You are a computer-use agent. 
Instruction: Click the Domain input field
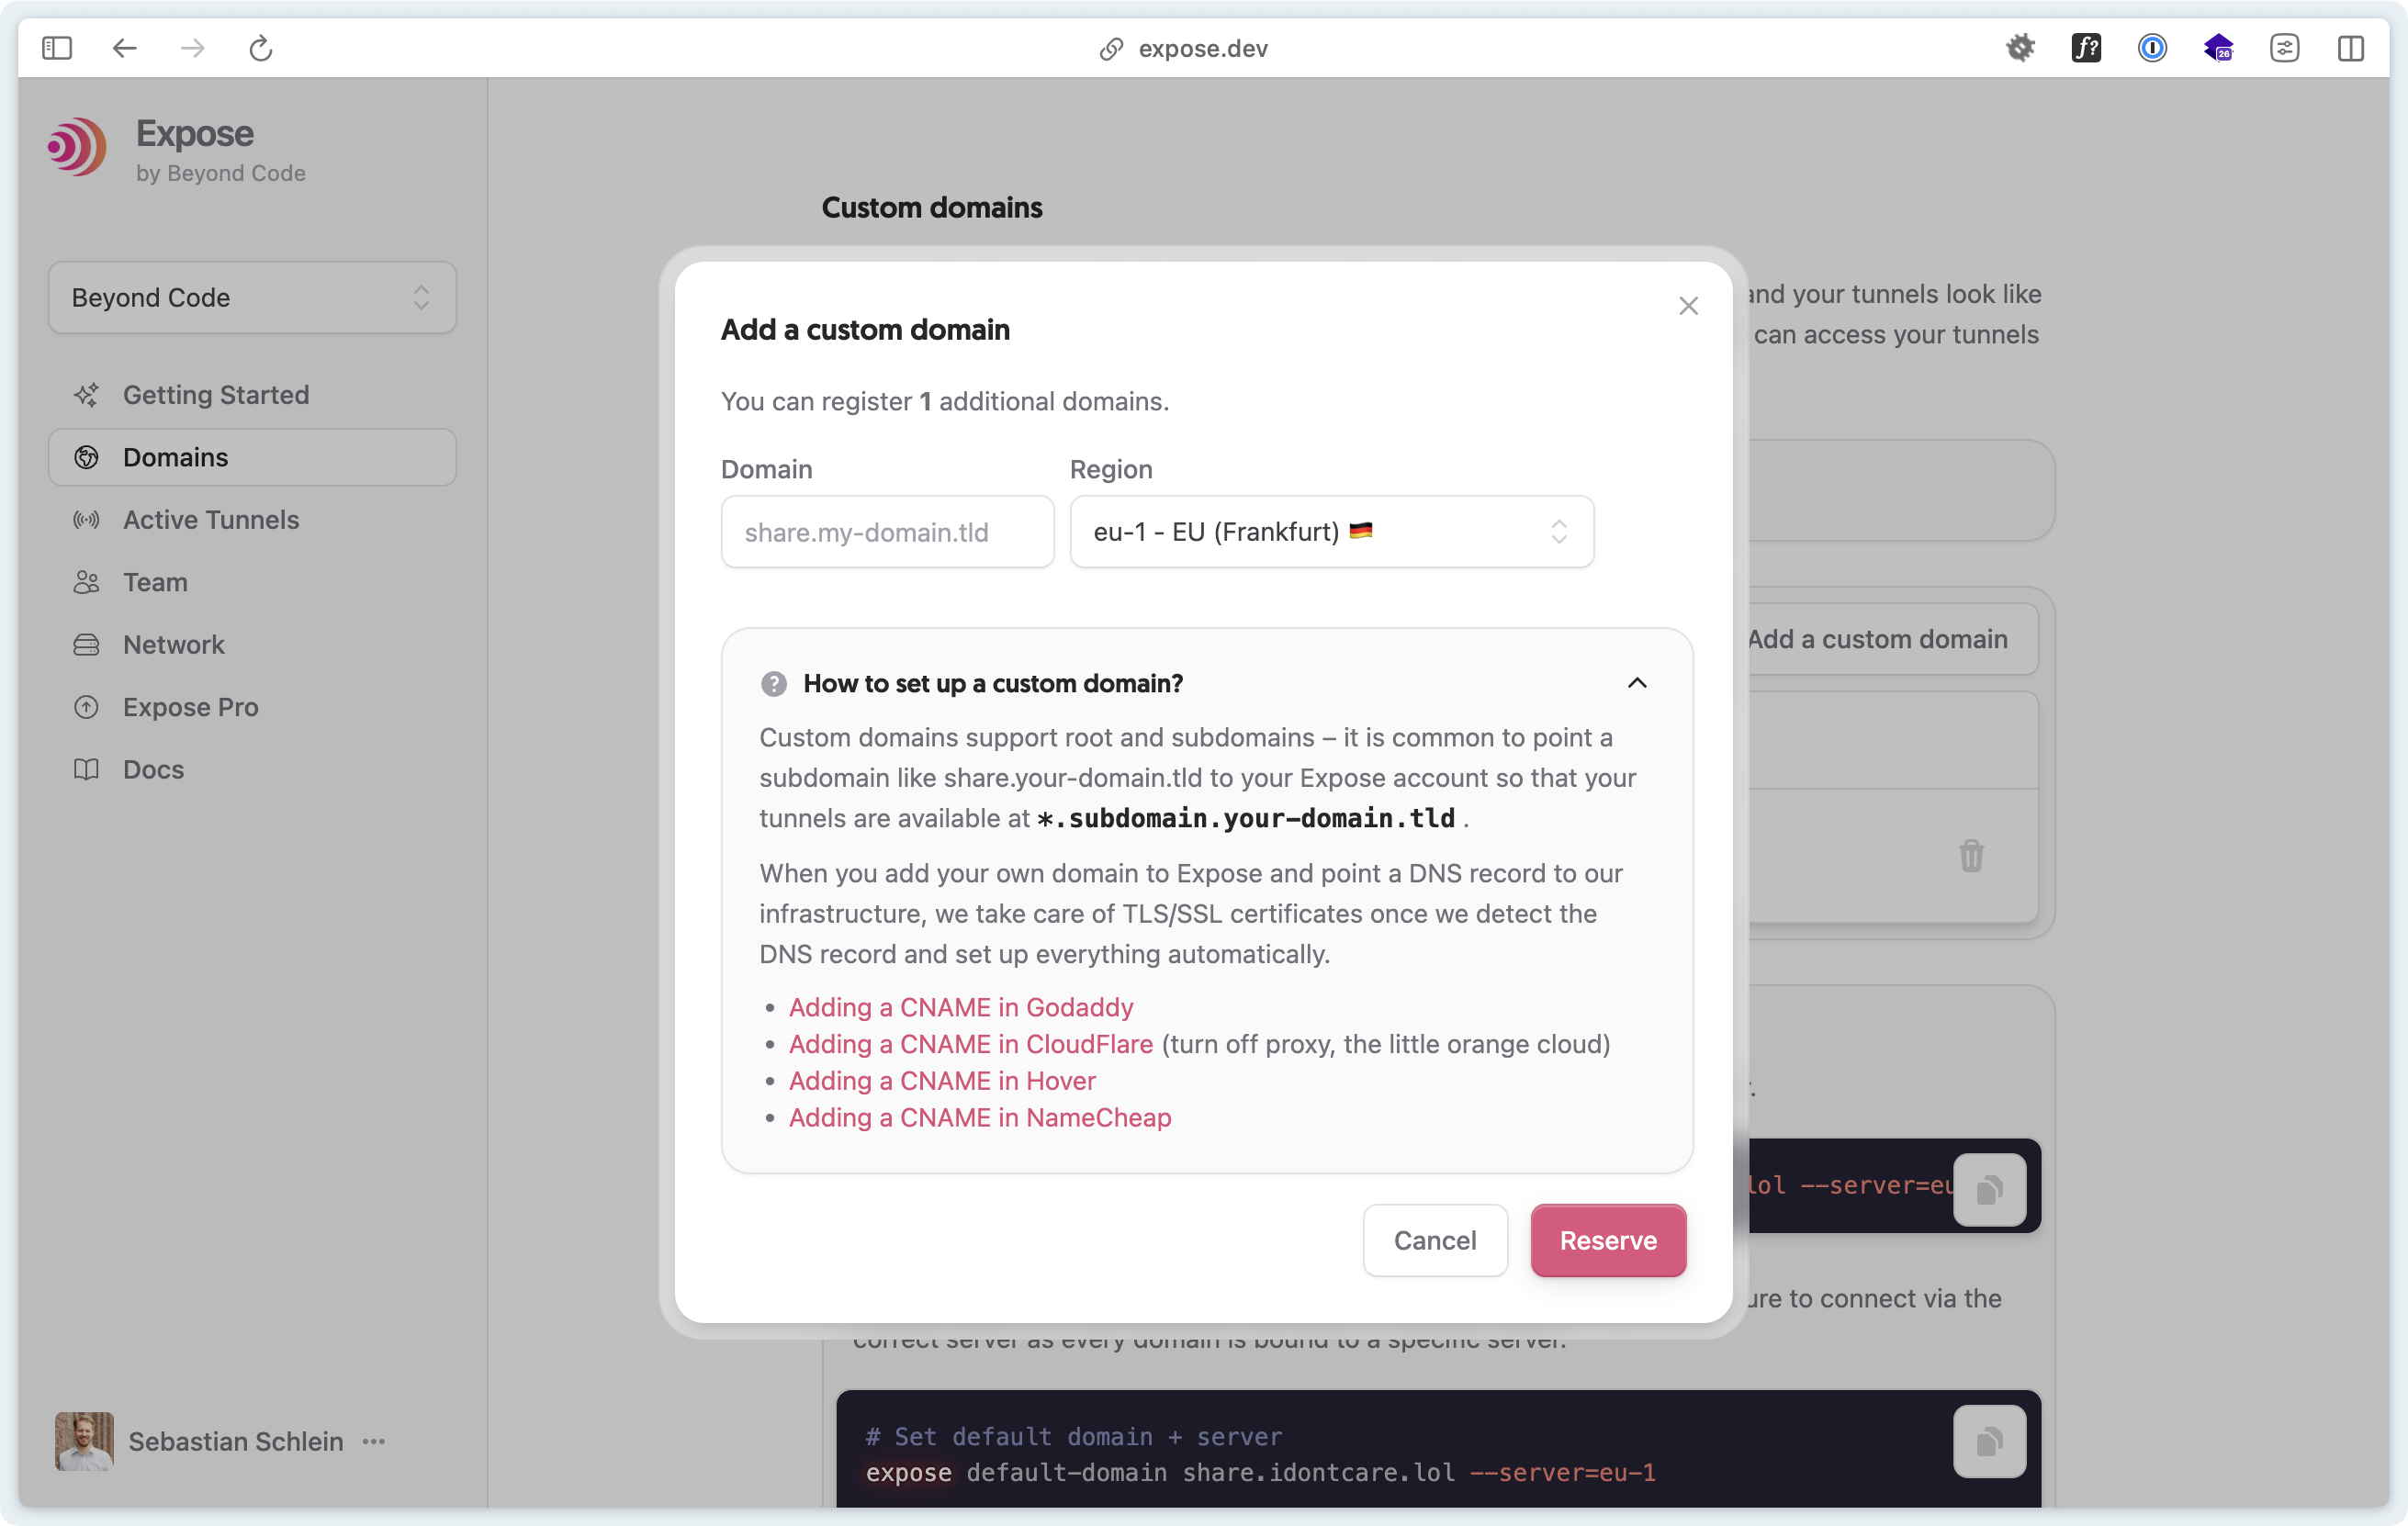(x=887, y=532)
